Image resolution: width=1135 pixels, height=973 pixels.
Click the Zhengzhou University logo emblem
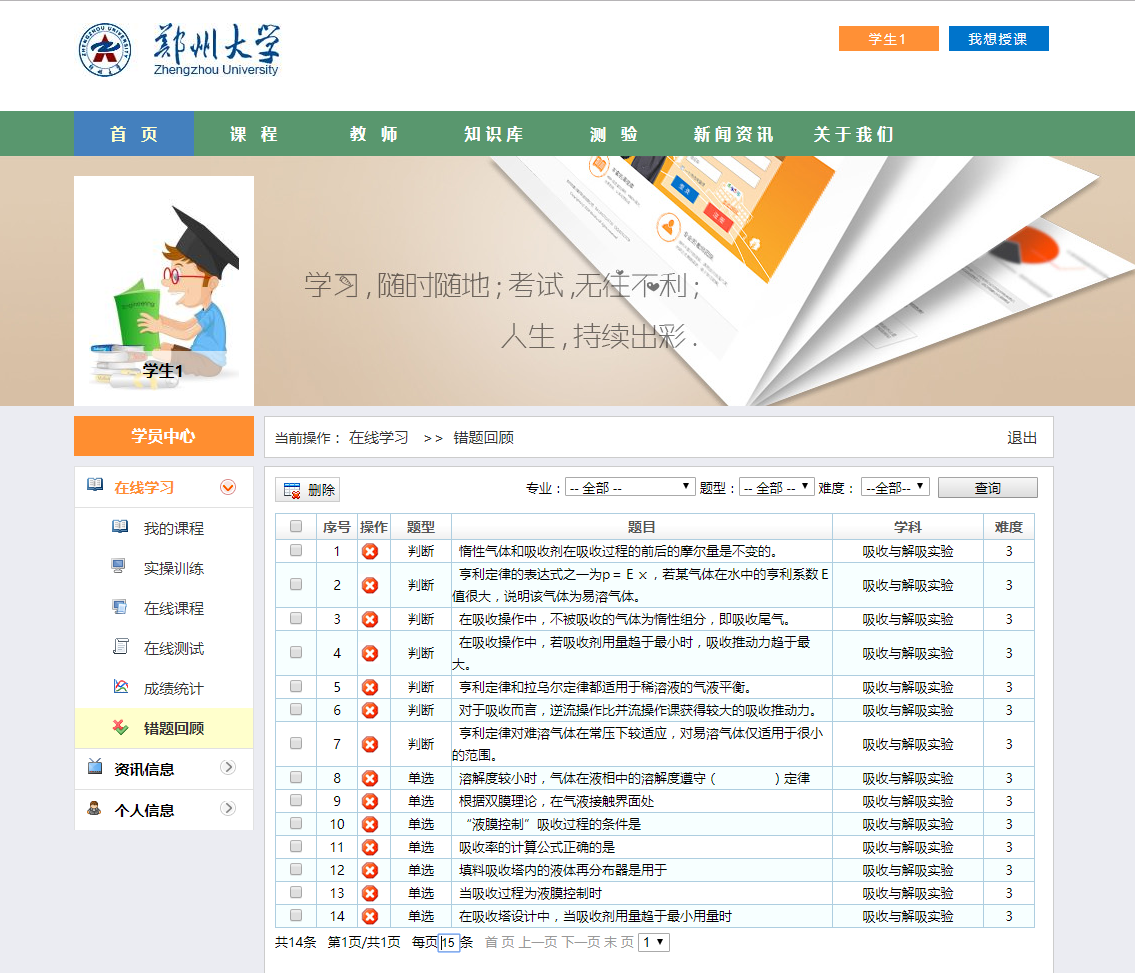105,50
